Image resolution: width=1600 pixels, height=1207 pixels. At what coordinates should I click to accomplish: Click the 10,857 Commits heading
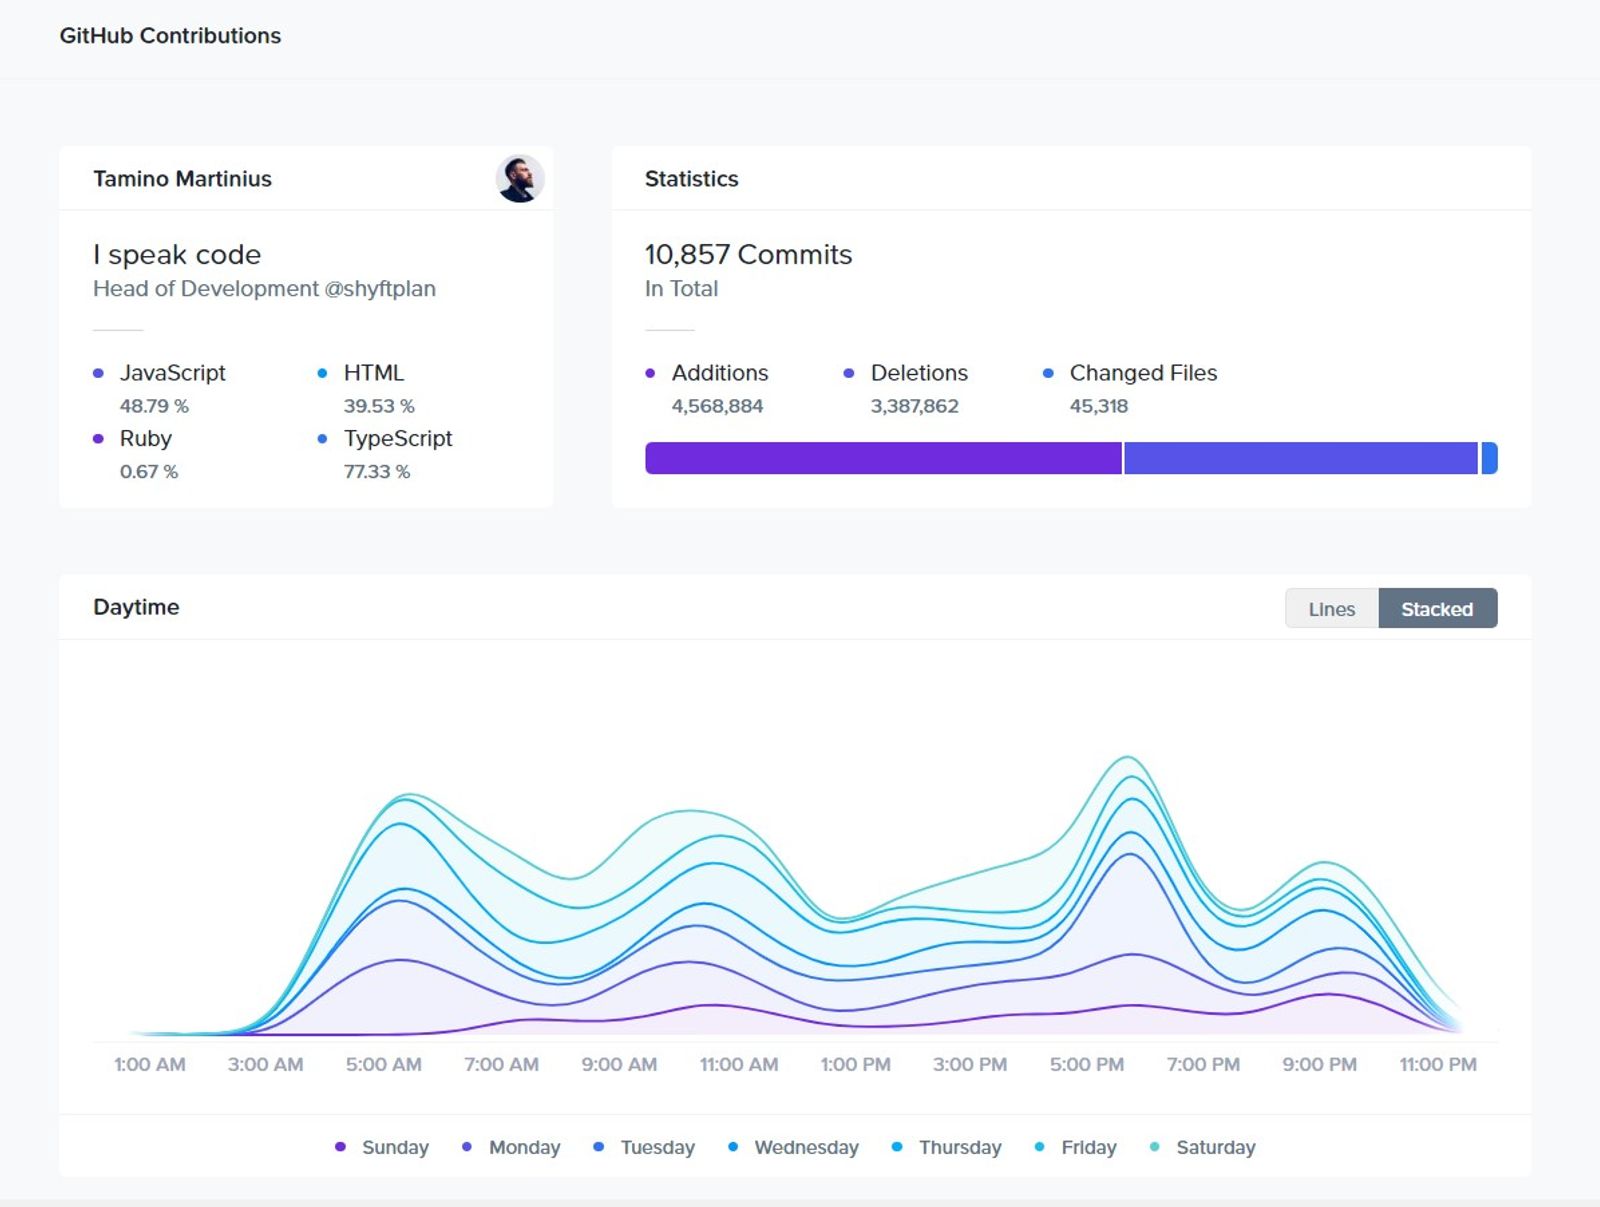pyautogui.click(x=748, y=254)
